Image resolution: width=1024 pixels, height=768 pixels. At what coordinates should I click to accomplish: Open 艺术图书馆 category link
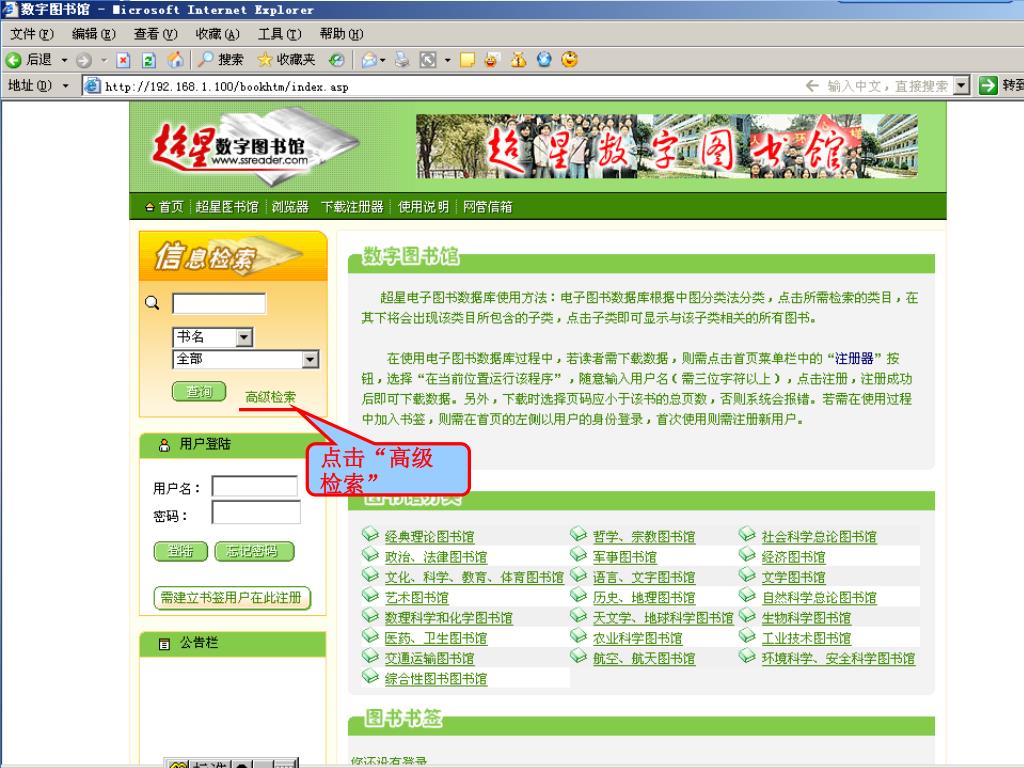[x=416, y=598]
